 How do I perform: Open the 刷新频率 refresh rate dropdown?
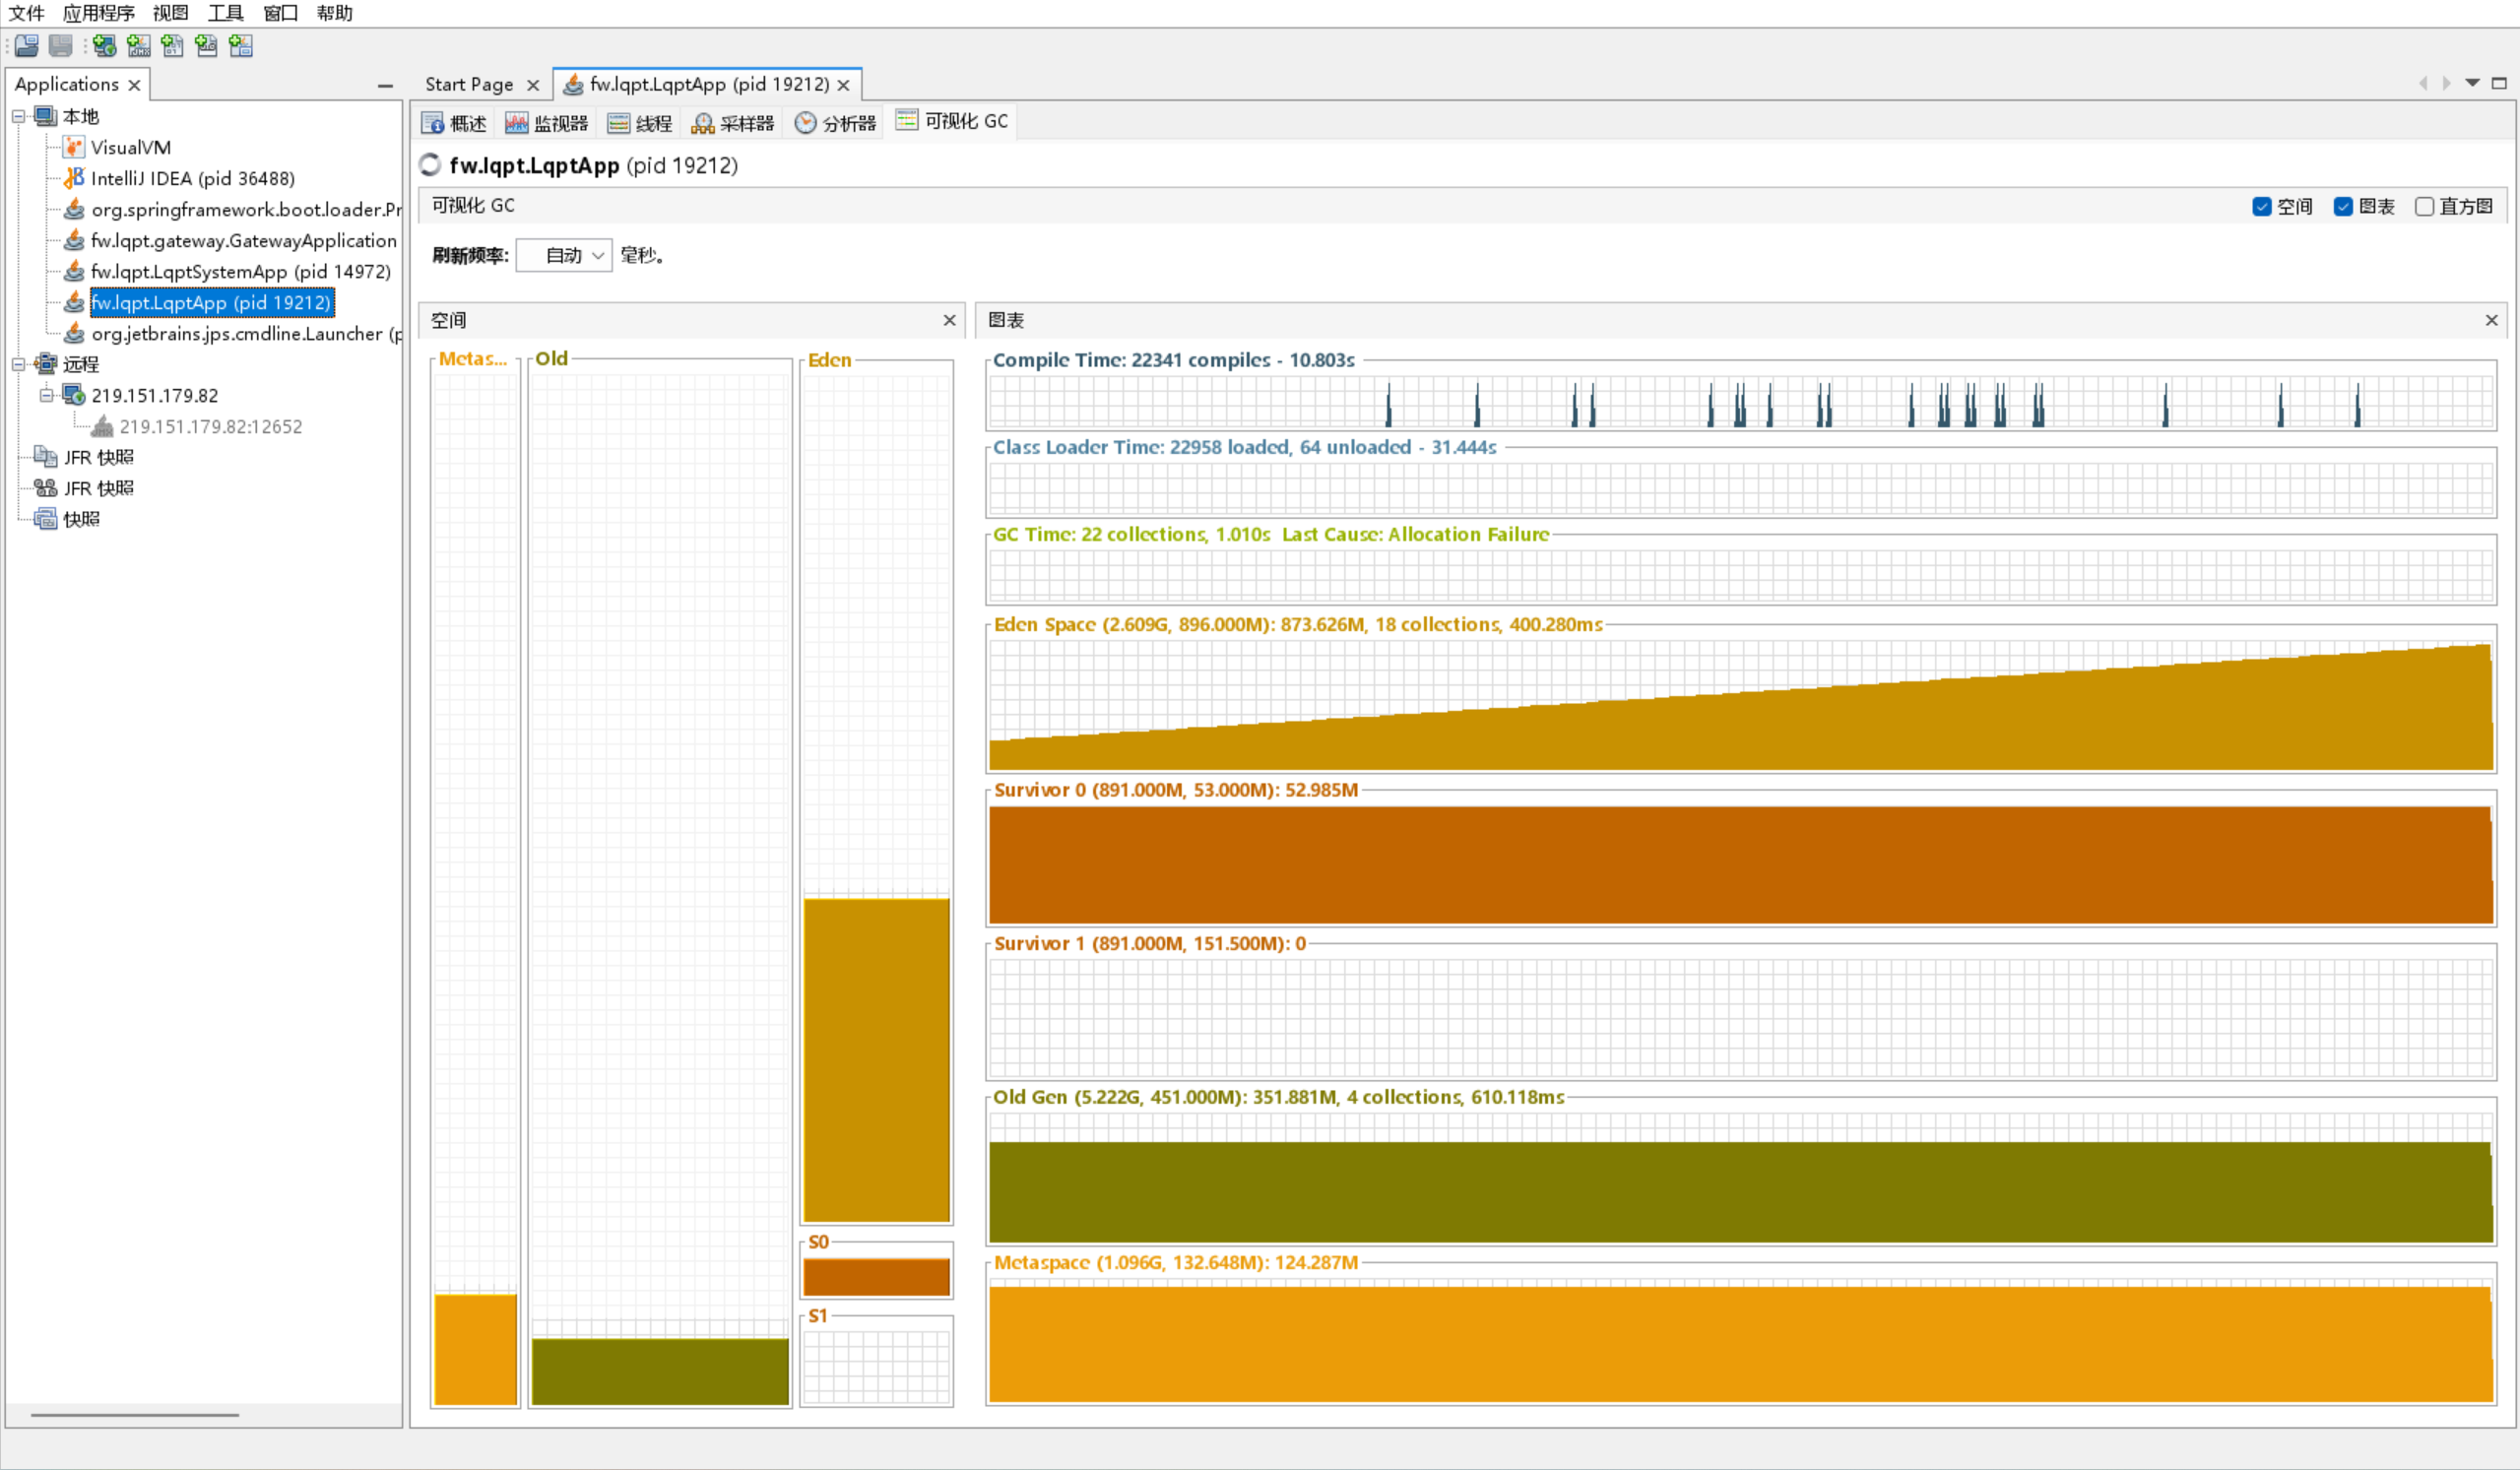564,256
